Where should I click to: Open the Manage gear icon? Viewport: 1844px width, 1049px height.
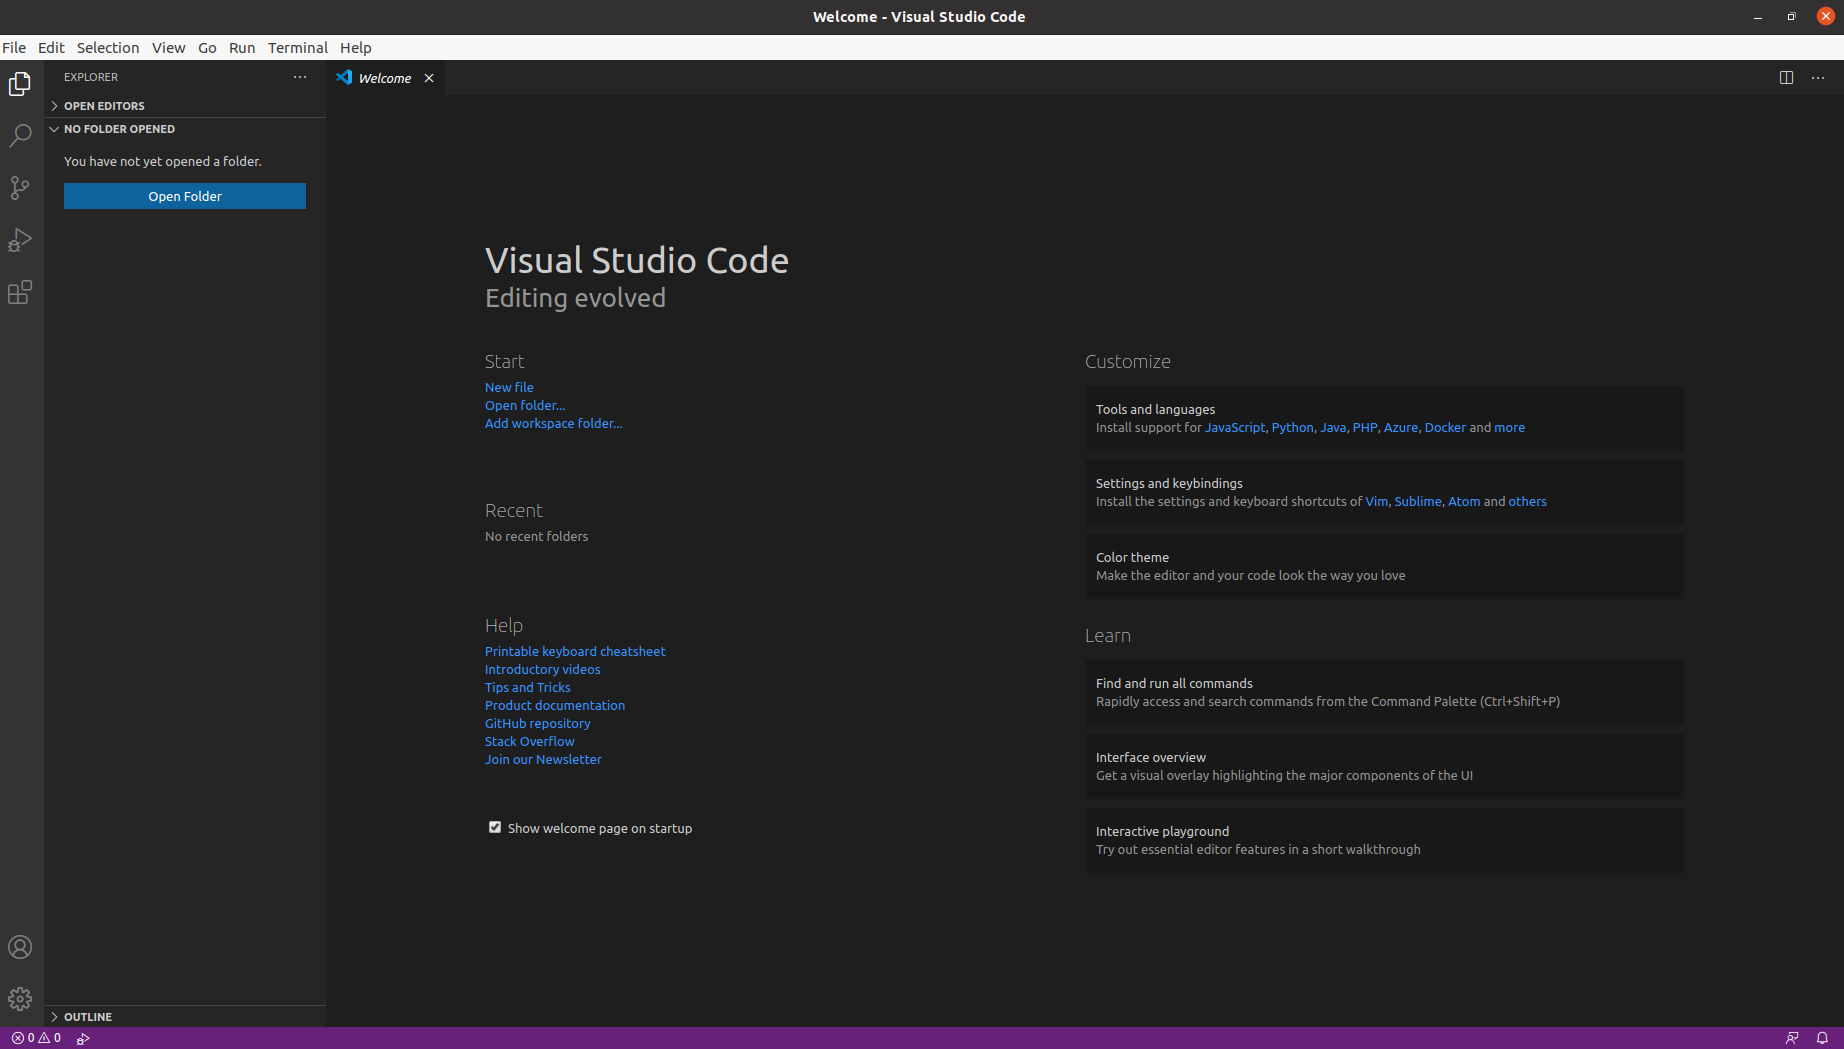(20, 999)
